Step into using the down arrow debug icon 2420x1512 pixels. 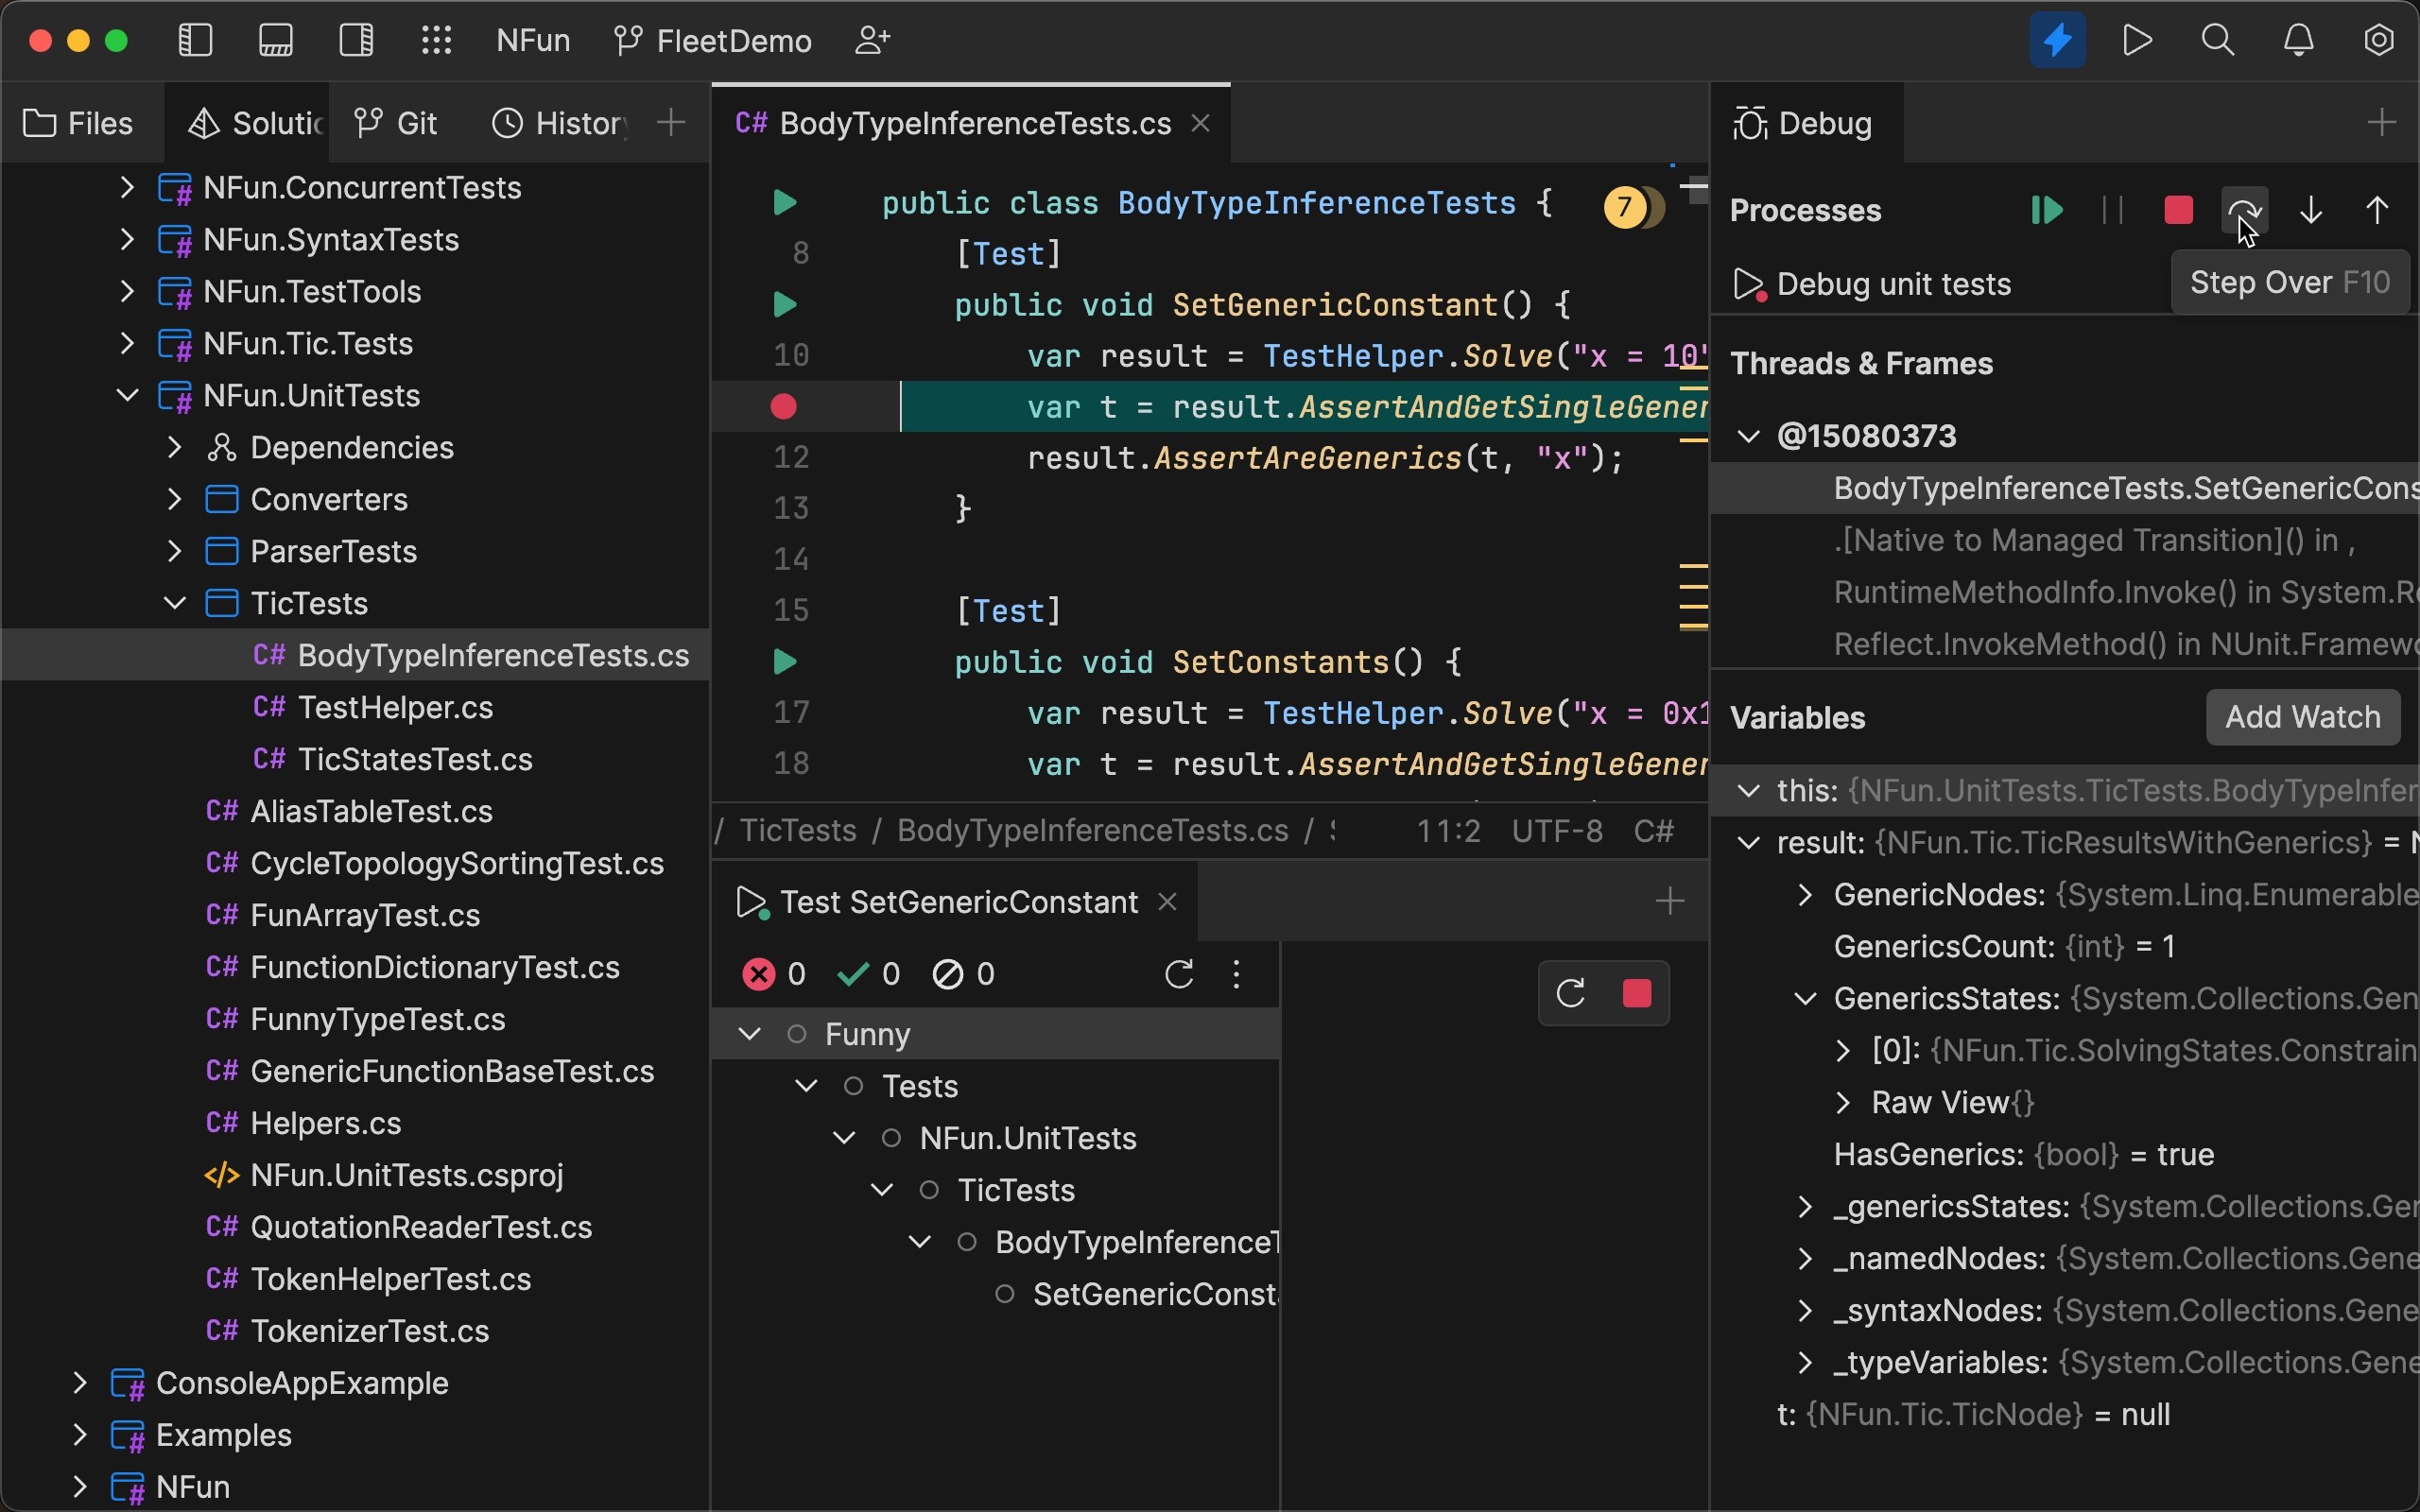click(x=2311, y=210)
